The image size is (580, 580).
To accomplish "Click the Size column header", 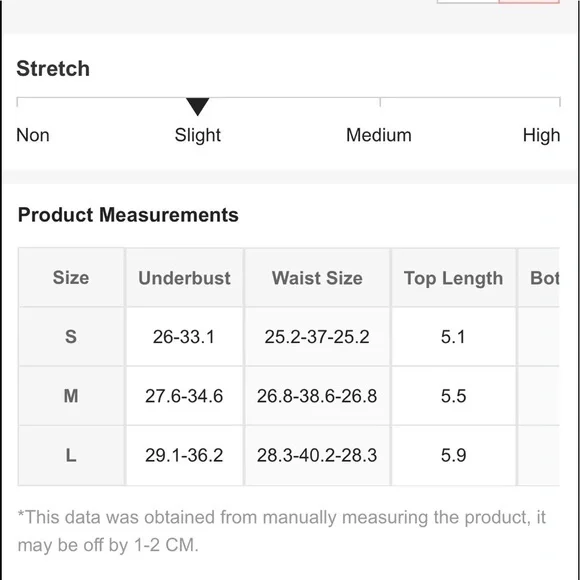I will [71, 277].
